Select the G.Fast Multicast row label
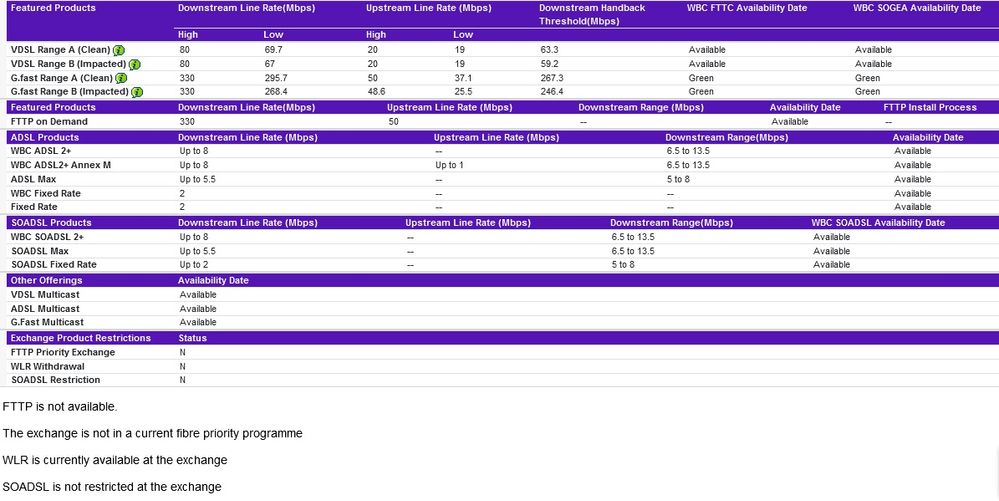The width and height of the screenshot is (999, 501). 47,322
